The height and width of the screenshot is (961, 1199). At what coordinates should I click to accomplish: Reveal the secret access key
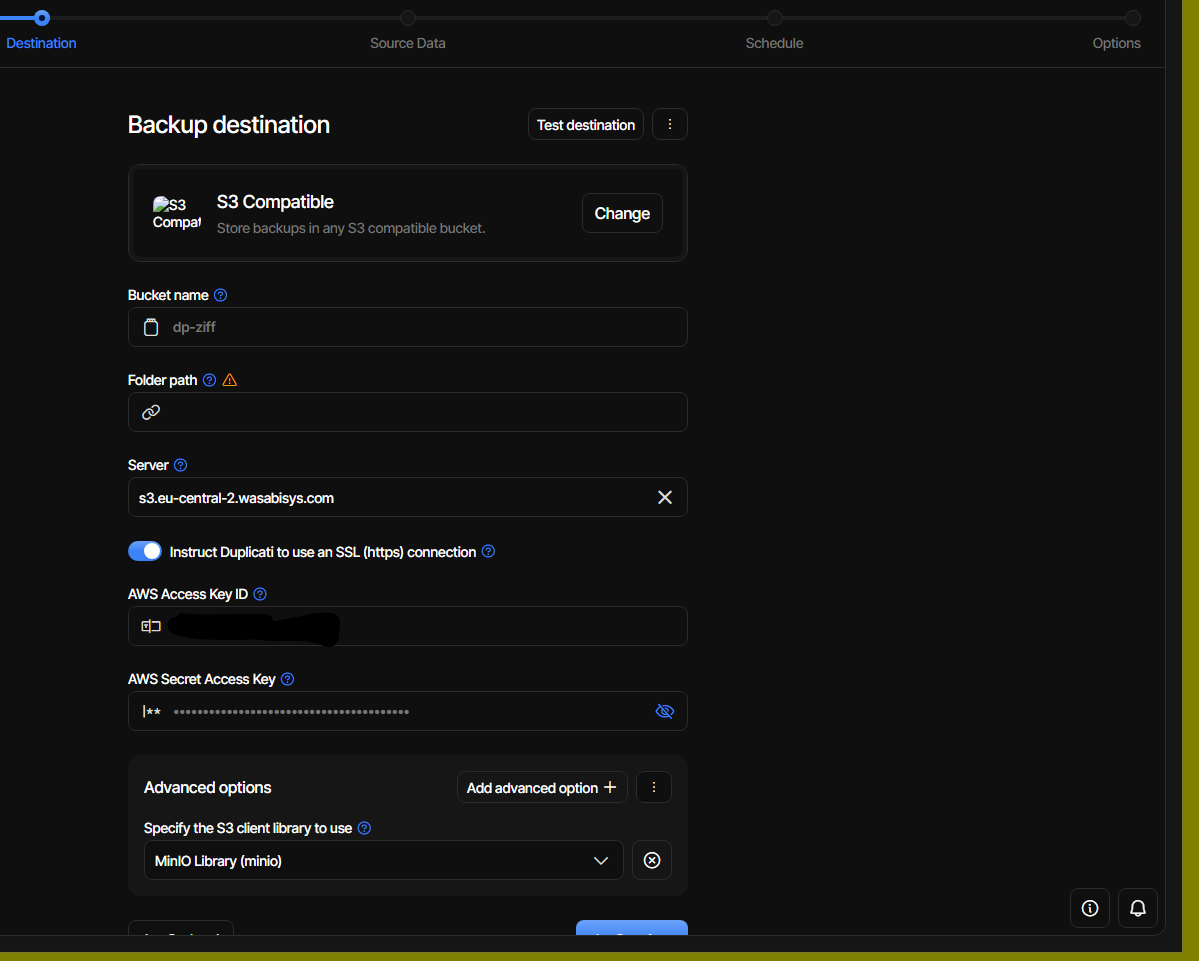coord(664,711)
